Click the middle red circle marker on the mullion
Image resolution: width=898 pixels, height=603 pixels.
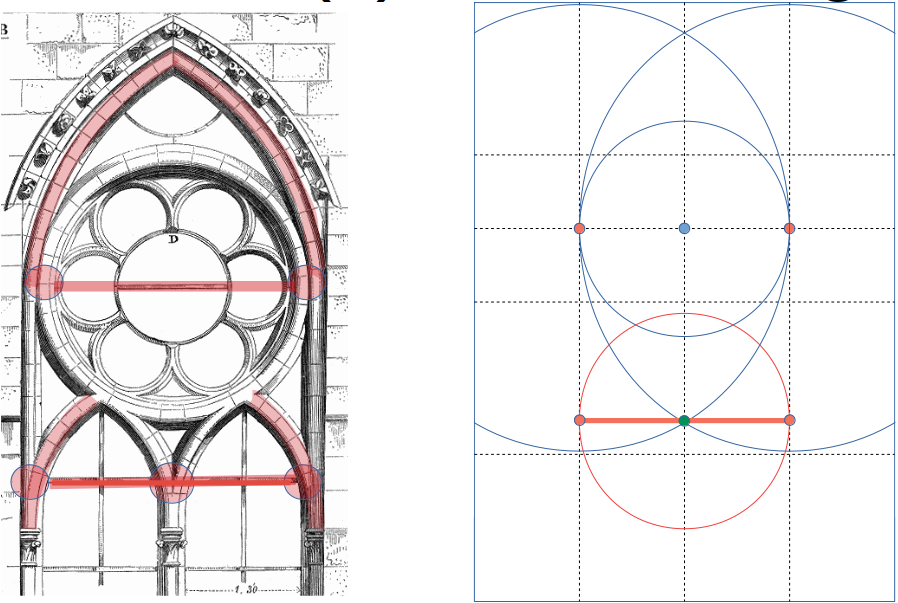171,482
